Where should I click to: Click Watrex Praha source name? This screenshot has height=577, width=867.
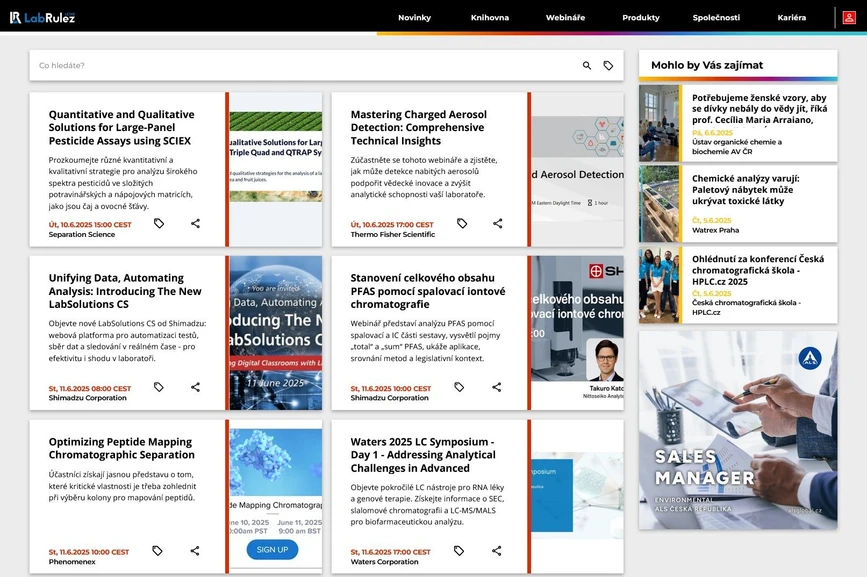715,230
